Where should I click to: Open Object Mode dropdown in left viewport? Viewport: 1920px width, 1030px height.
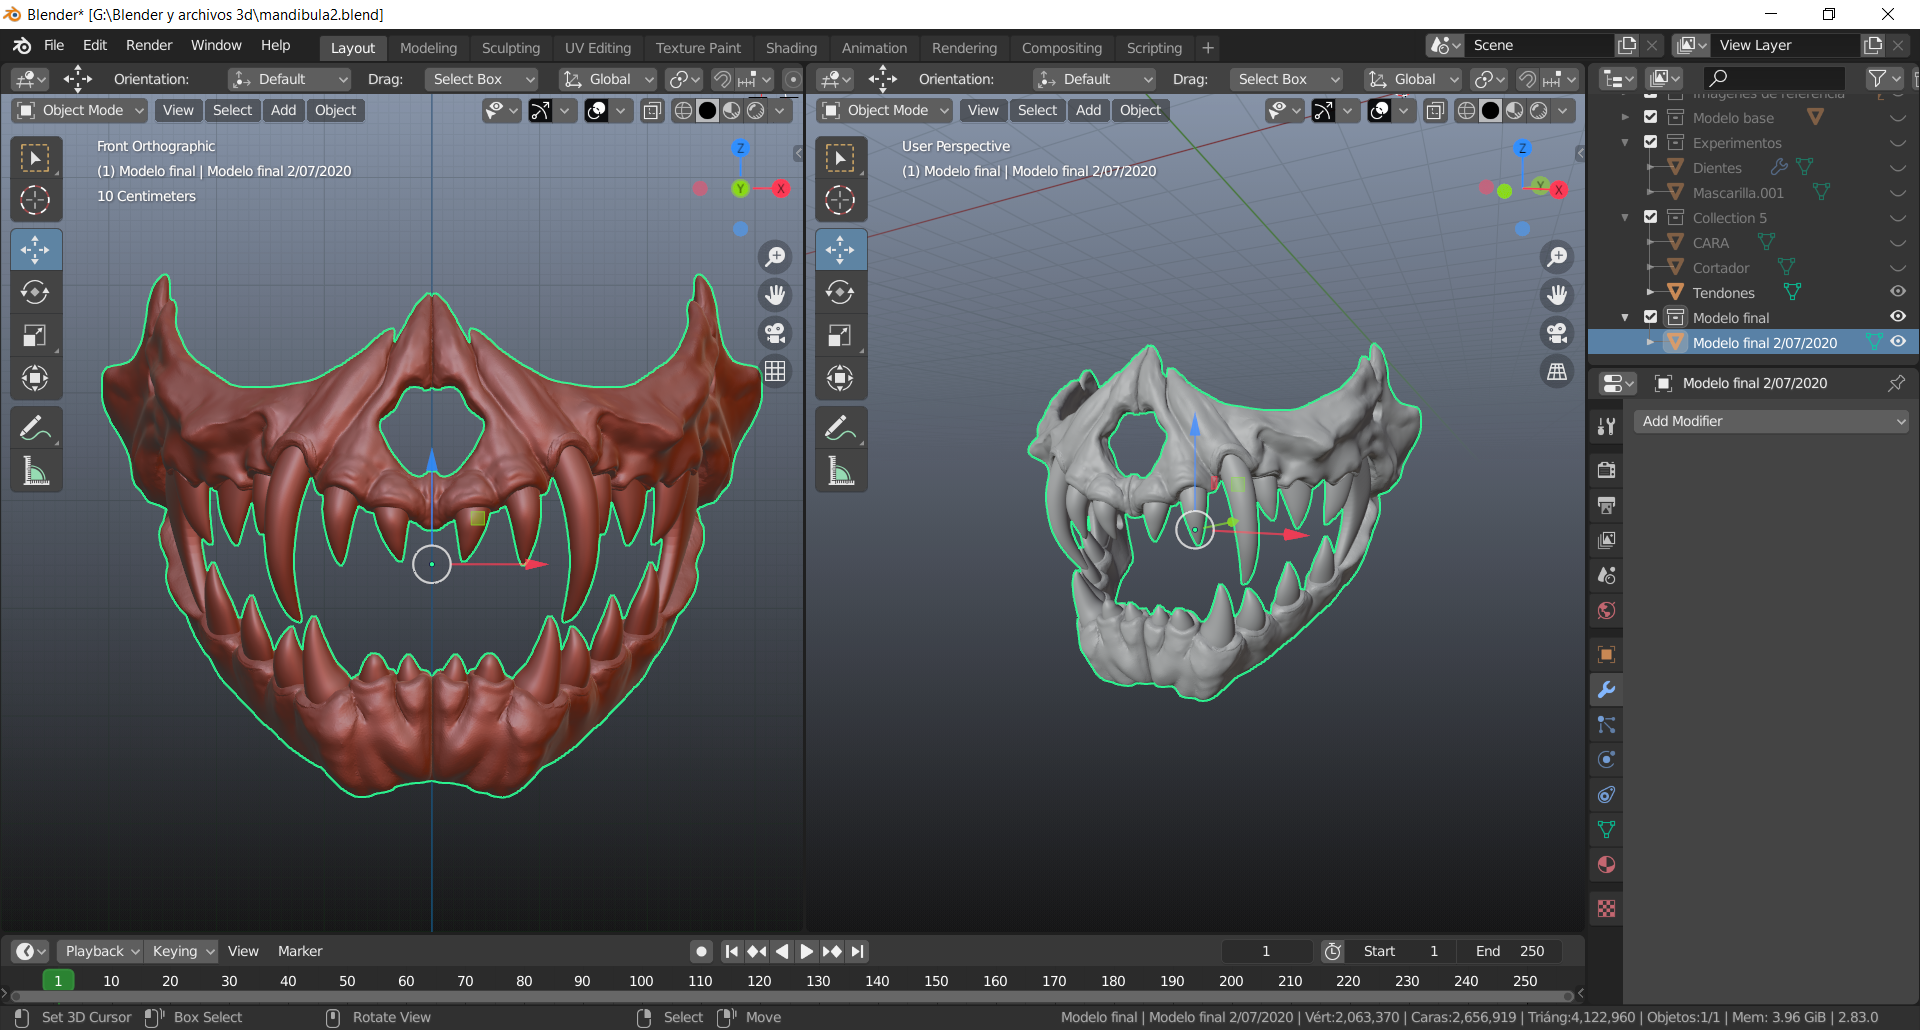pos(81,110)
